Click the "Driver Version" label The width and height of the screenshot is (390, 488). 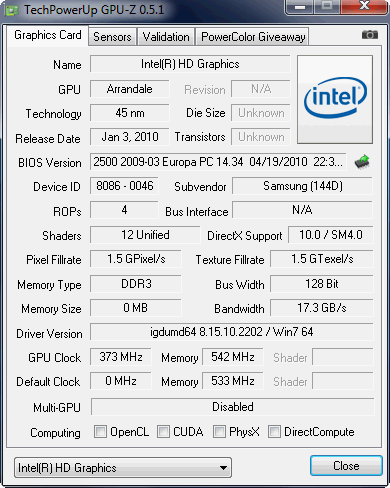tap(49, 334)
